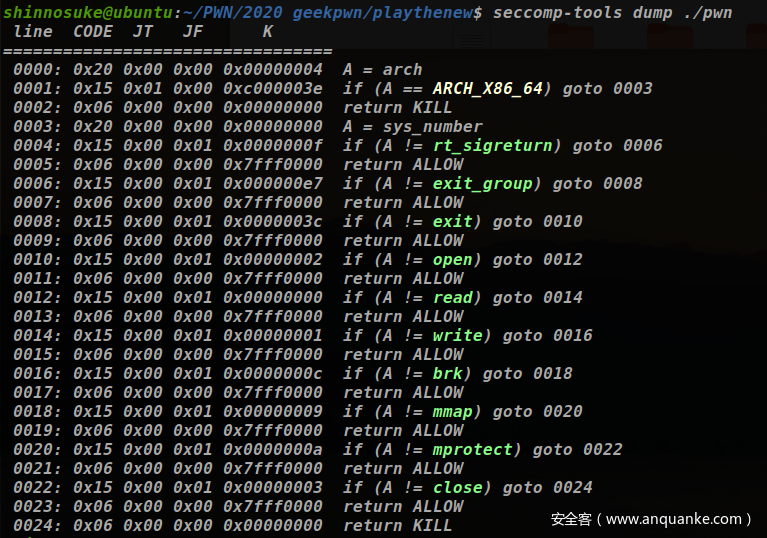The width and height of the screenshot is (767, 538).
Task: Click K value '0x00000009'
Action: (x=272, y=412)
